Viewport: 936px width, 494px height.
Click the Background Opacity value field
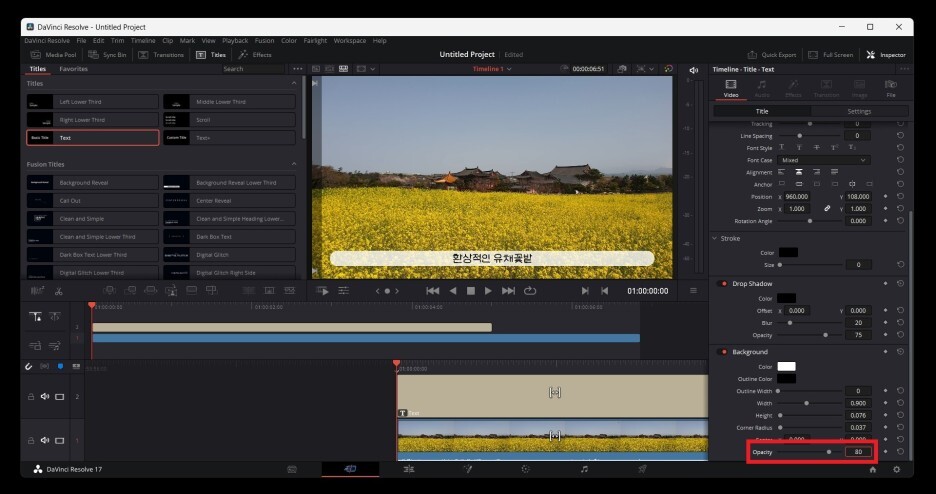pyautogui.click(x=858, y=452)
